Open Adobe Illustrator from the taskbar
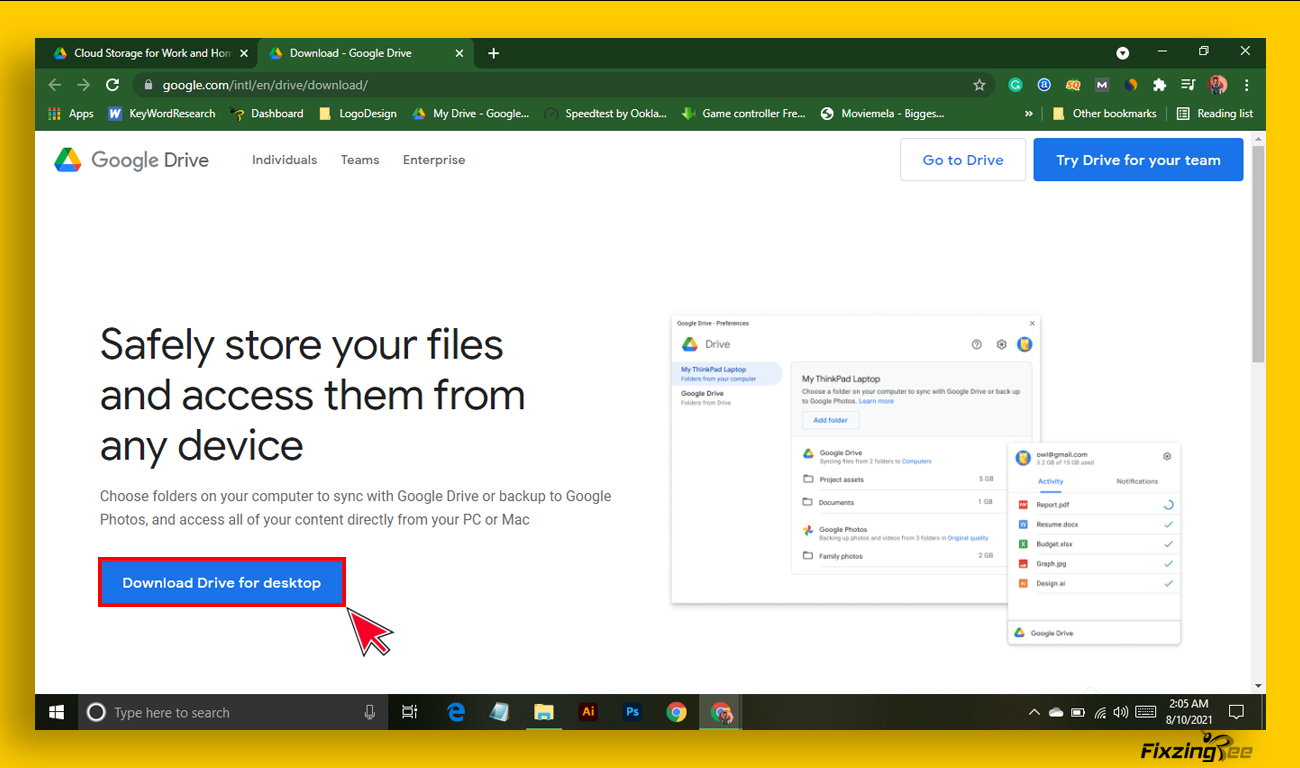1300x768 pixels. 588,712
